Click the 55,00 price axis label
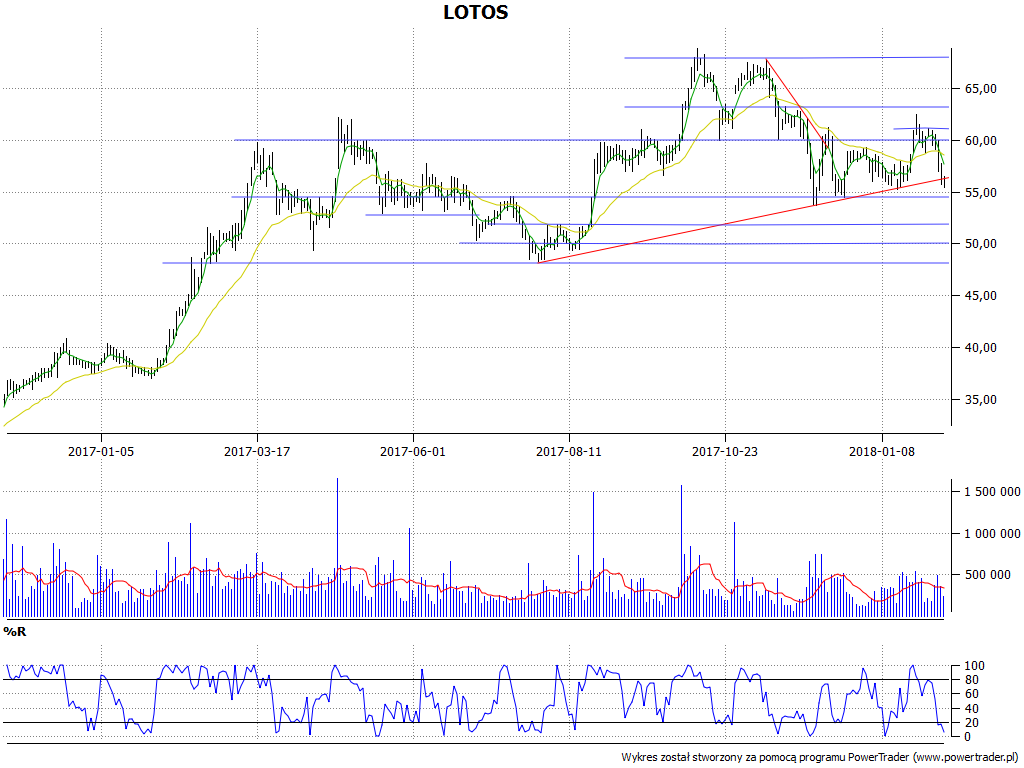 [x=979, y=193]
